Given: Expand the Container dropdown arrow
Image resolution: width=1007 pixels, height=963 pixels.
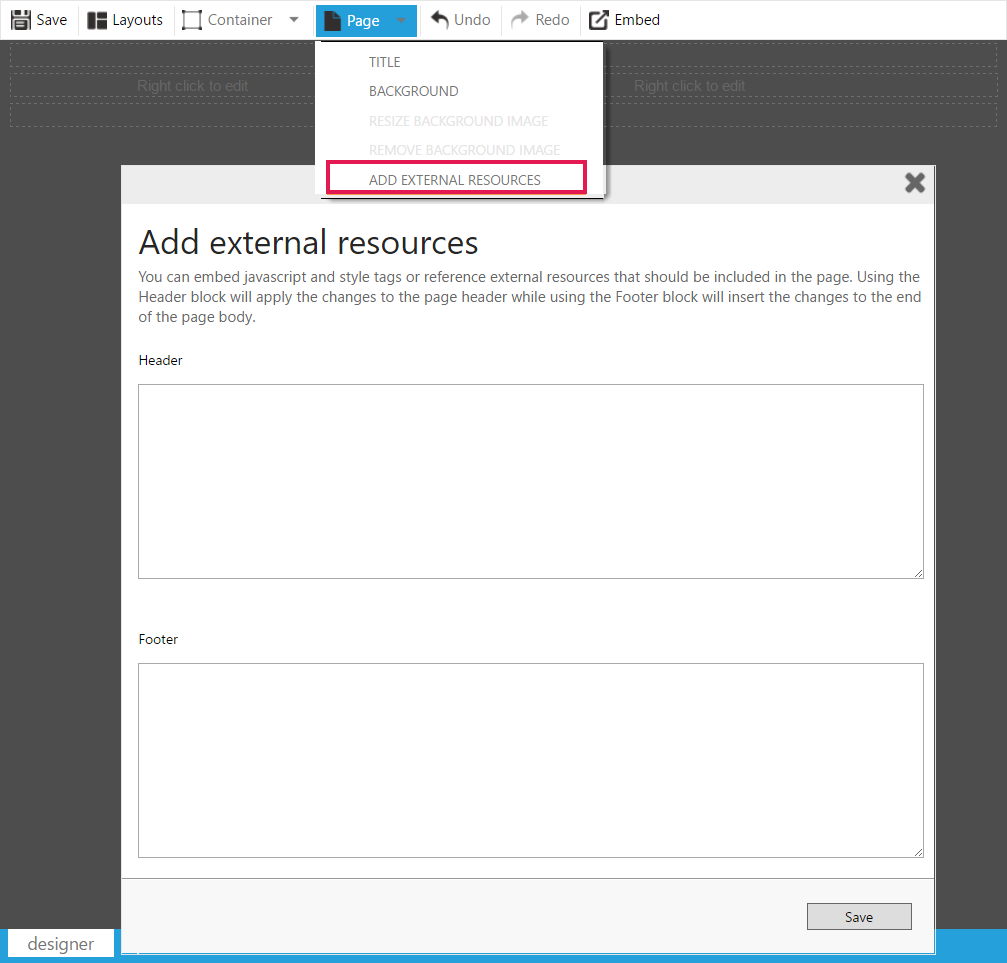Looking at the screenshot, I should 294,20.
